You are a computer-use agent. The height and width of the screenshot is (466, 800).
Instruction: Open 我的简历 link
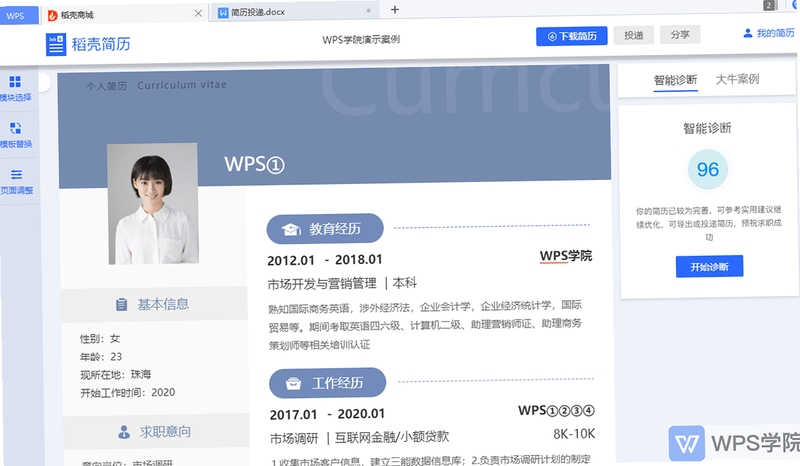pos(768,33)
